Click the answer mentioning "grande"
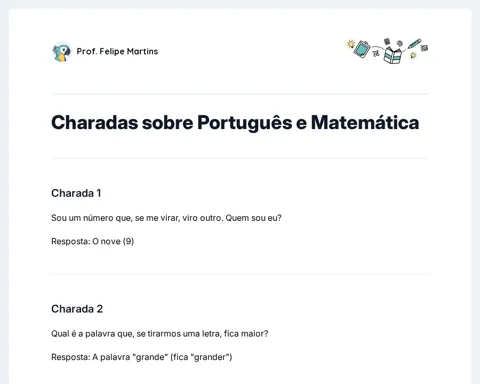Viewport: 480px width, 384px height. coord(142,357)
